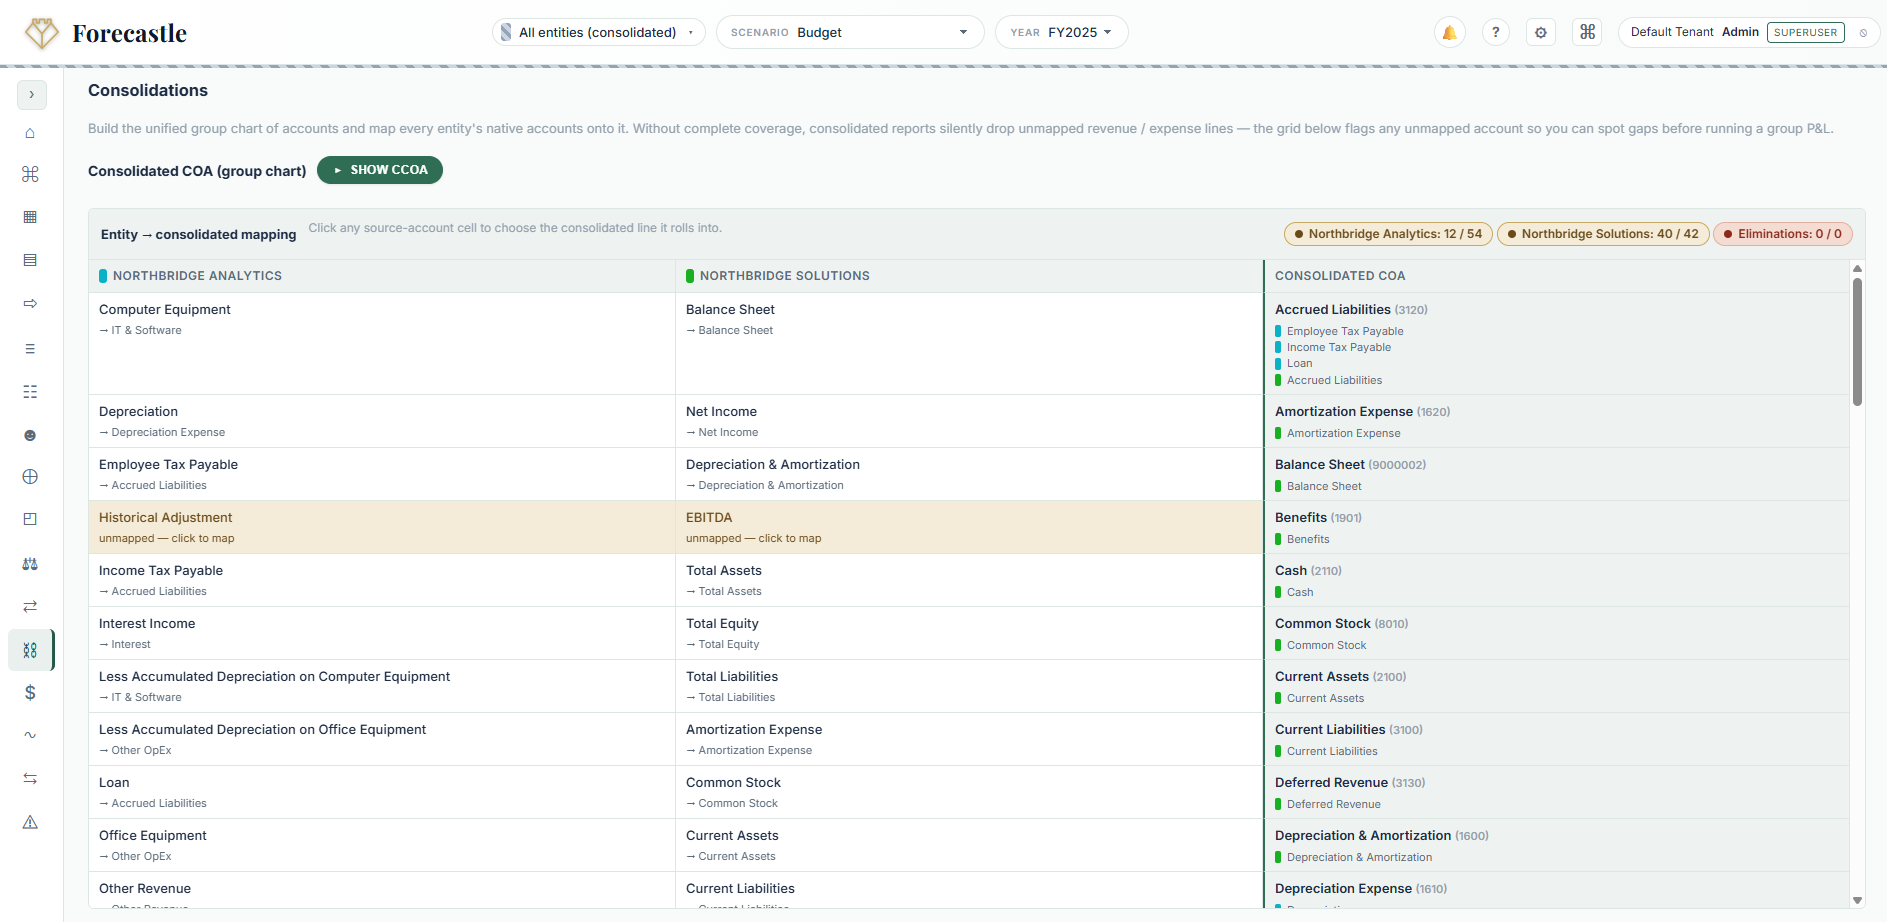
Task: Open the sidebar balance scales icon
Action: [x=30, y=564]
